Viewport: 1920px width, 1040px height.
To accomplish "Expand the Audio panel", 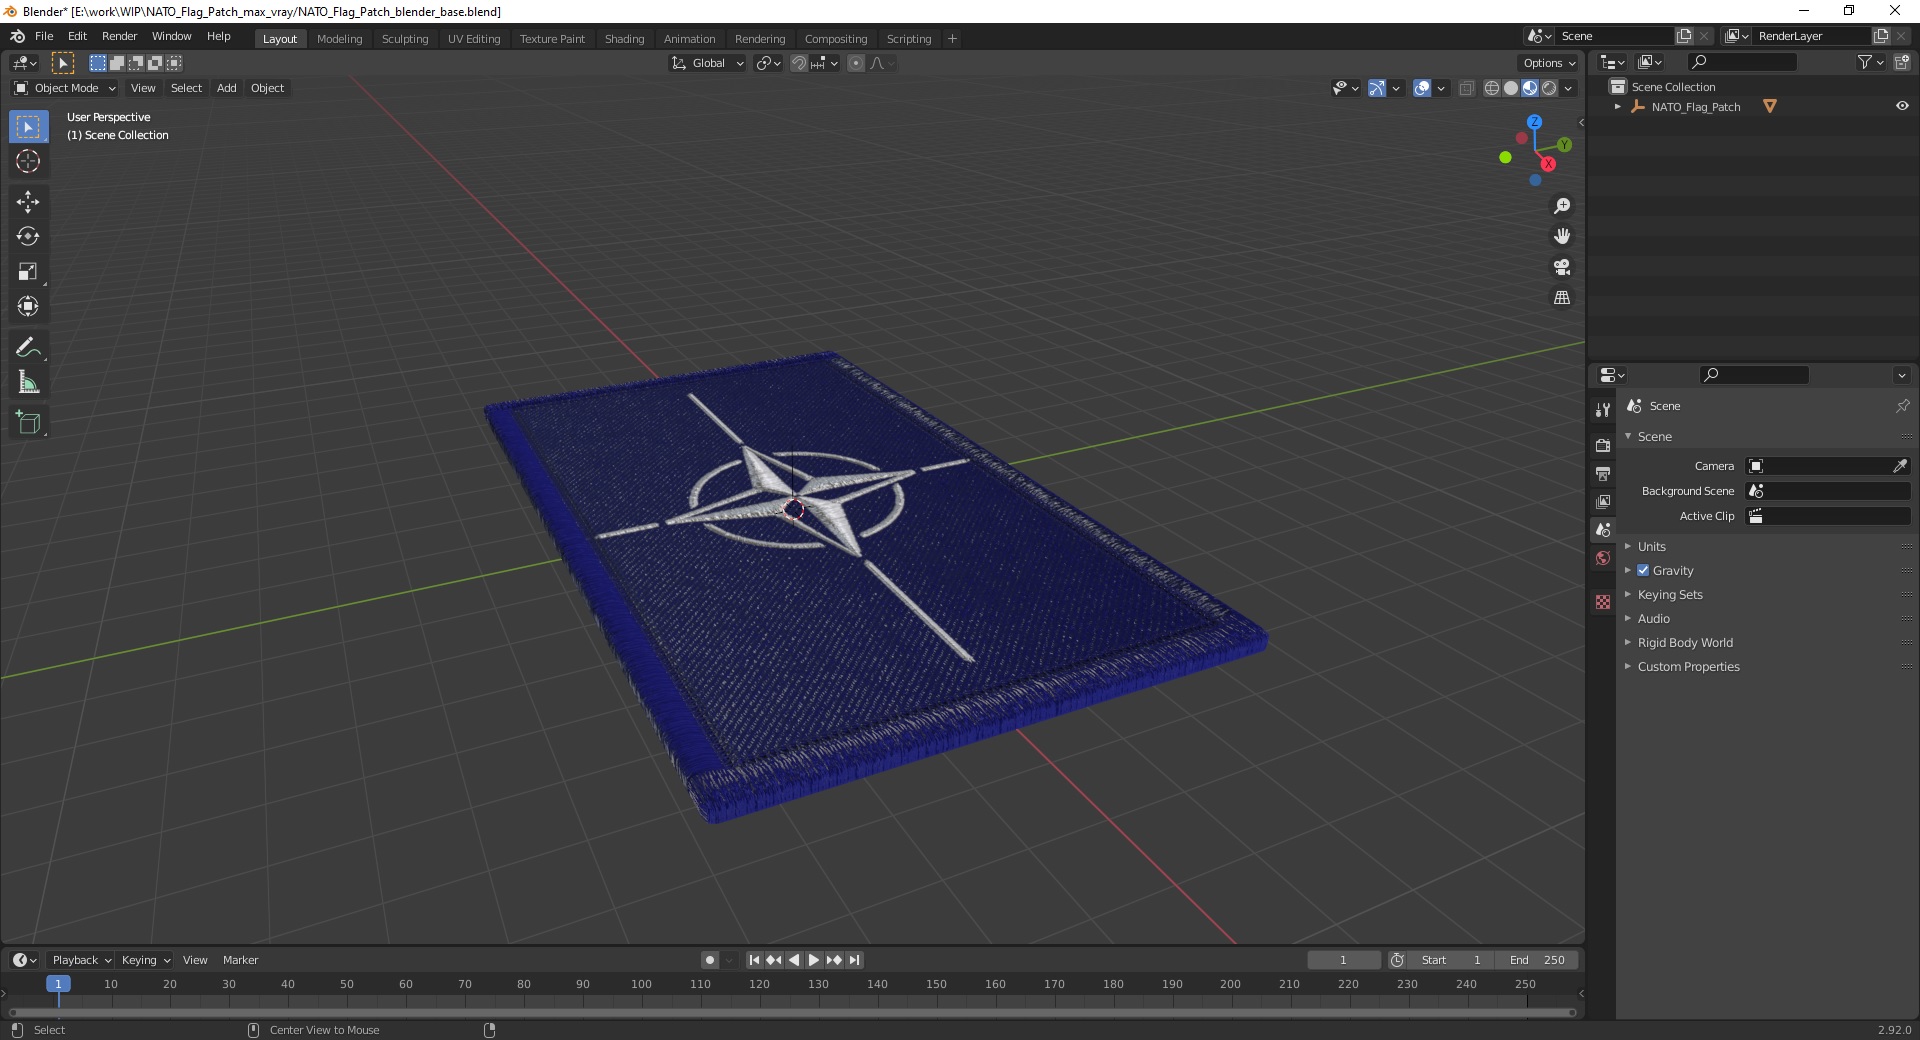I will coord(1653,618).
